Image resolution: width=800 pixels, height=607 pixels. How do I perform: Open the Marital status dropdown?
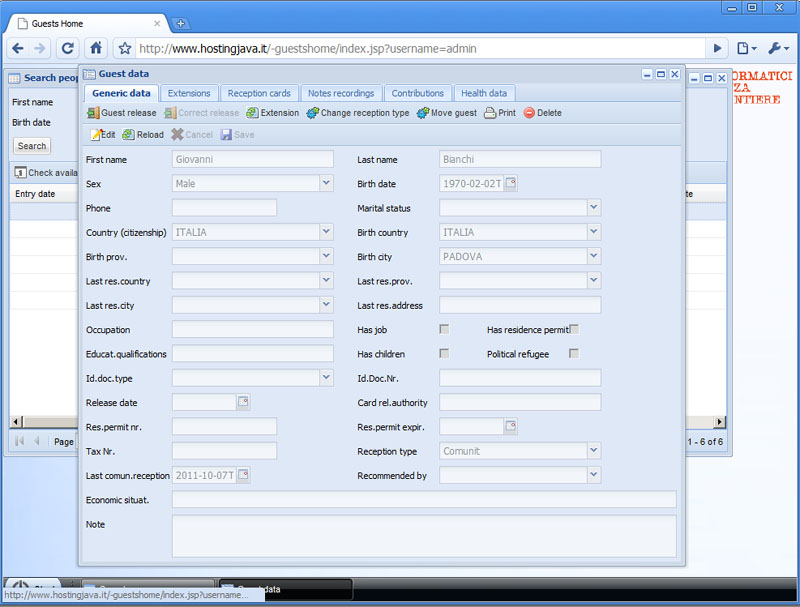click(594, 208)
